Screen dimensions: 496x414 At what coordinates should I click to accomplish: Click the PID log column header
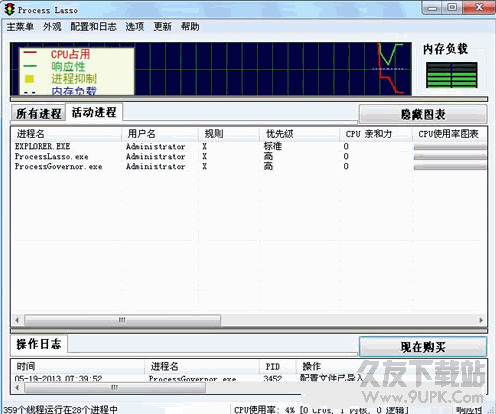click(x=277, y=366)
